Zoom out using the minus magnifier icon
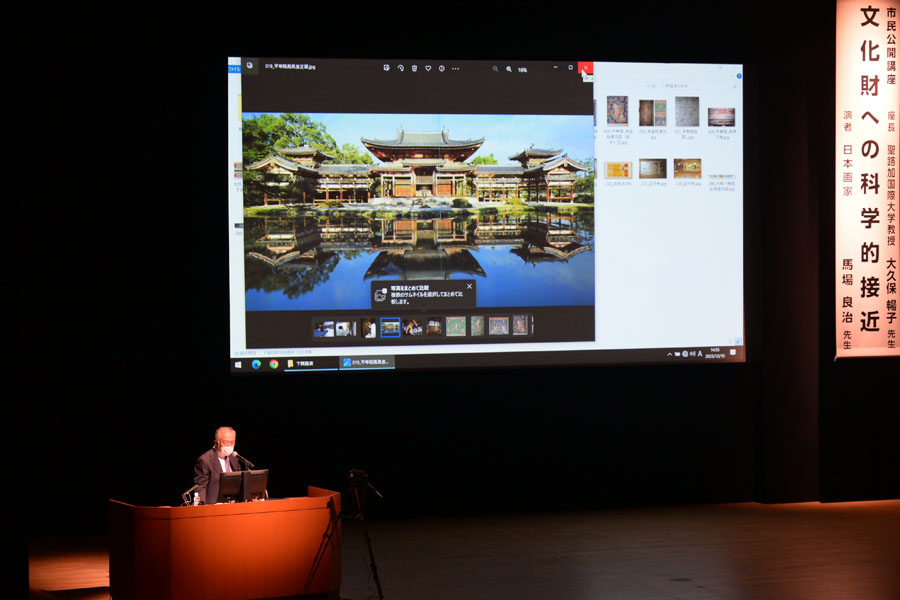This screenshot has width=900, height=600. point(495,69)
